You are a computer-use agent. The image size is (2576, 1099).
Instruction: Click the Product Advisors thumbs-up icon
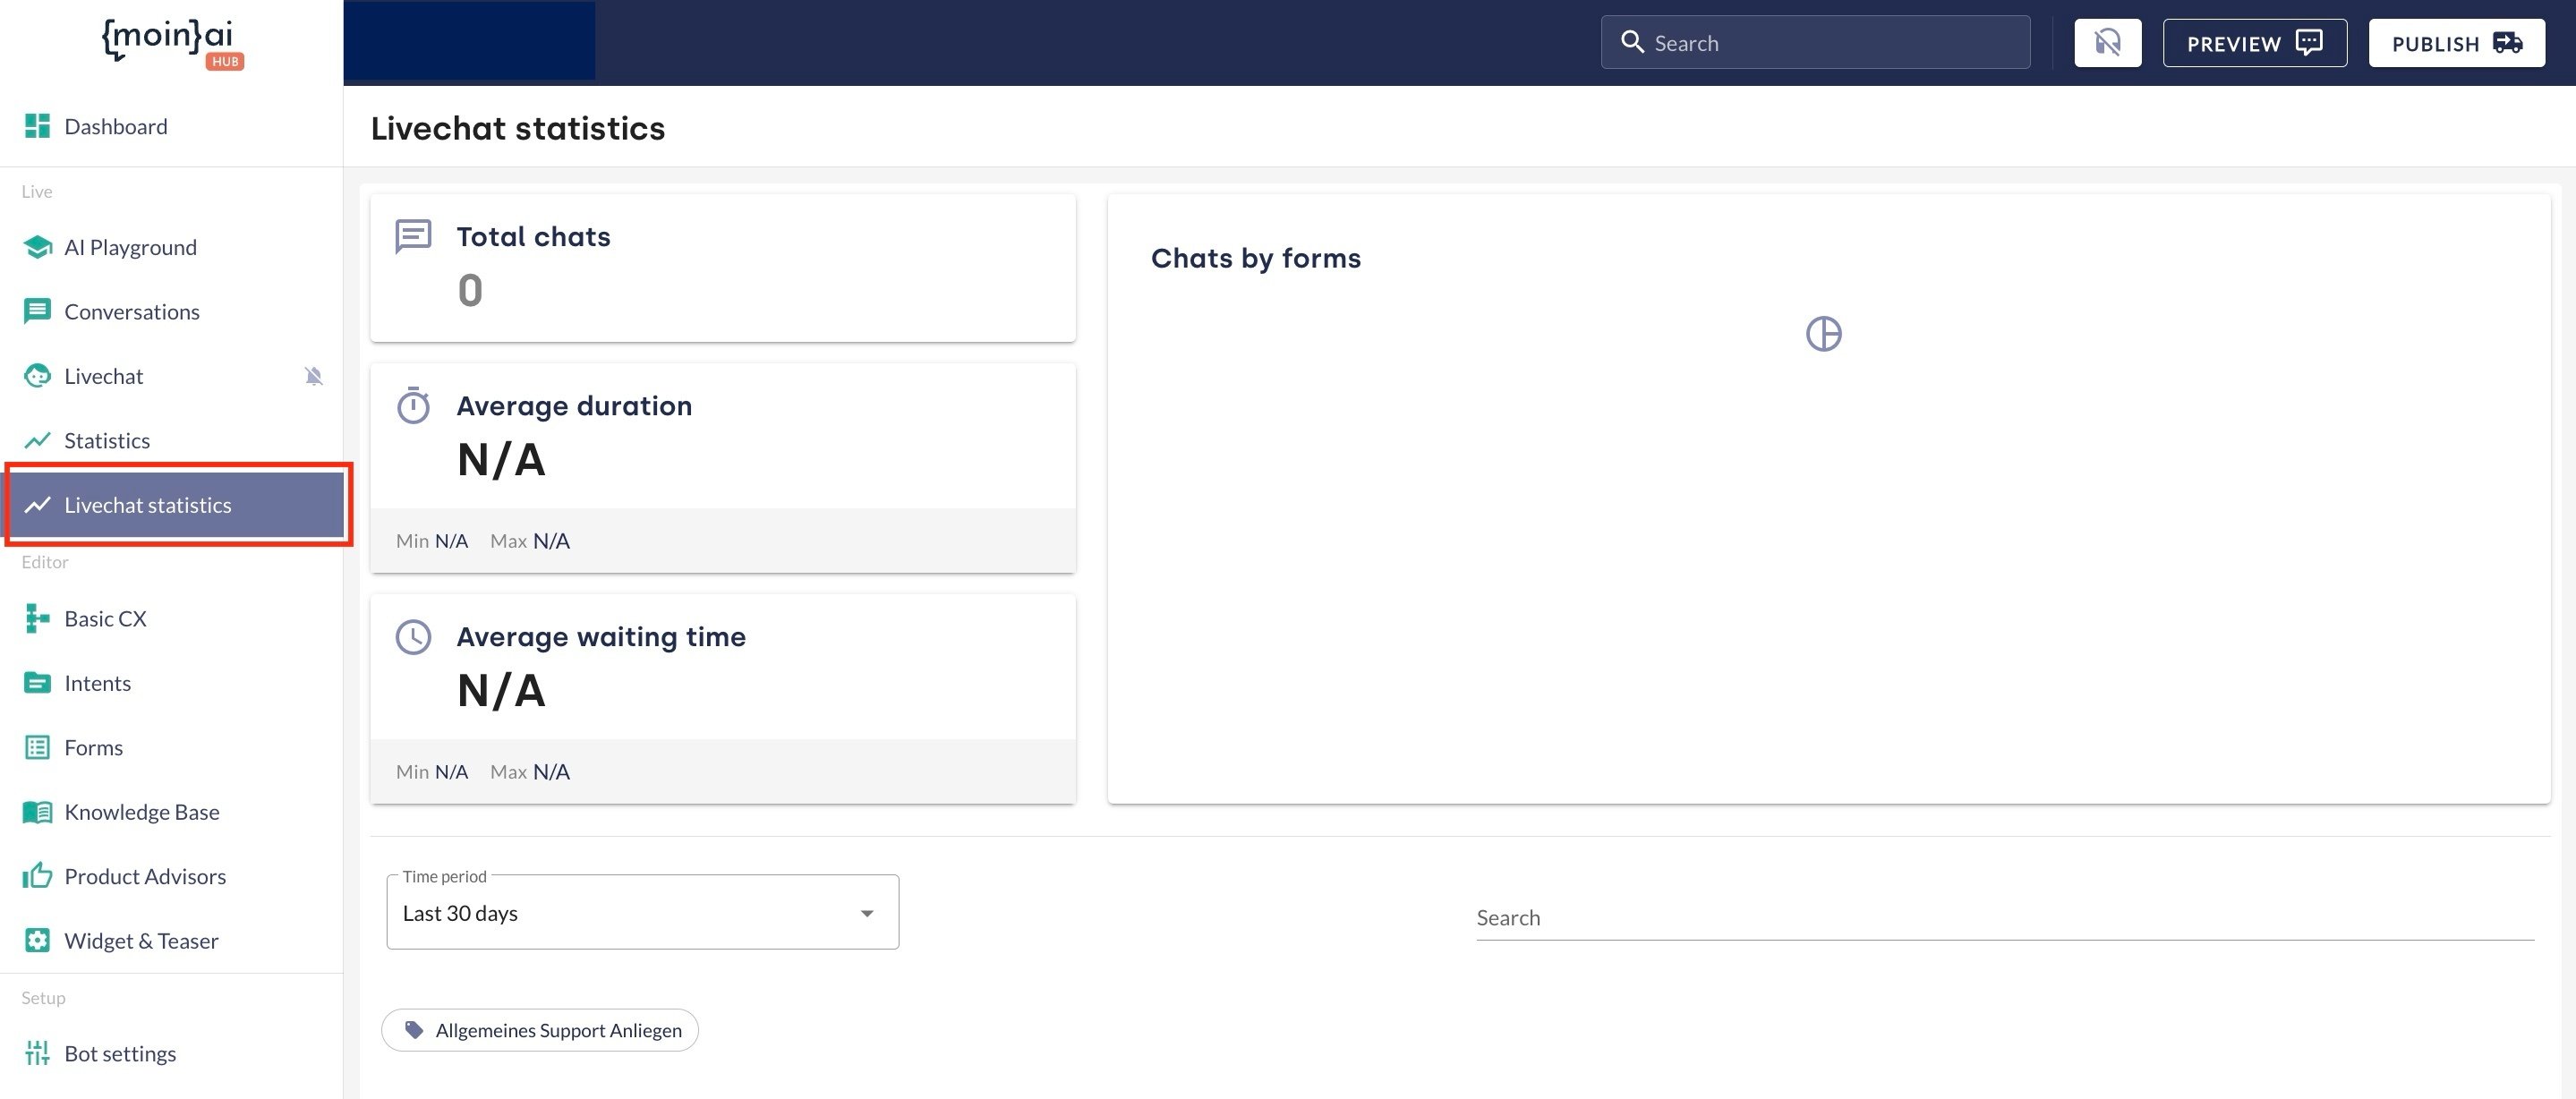pos(37,876)
